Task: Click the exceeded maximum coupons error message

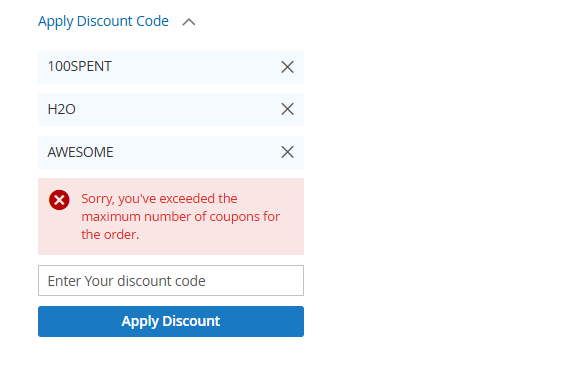Action: pyautogui.click(x=180, y=216)
